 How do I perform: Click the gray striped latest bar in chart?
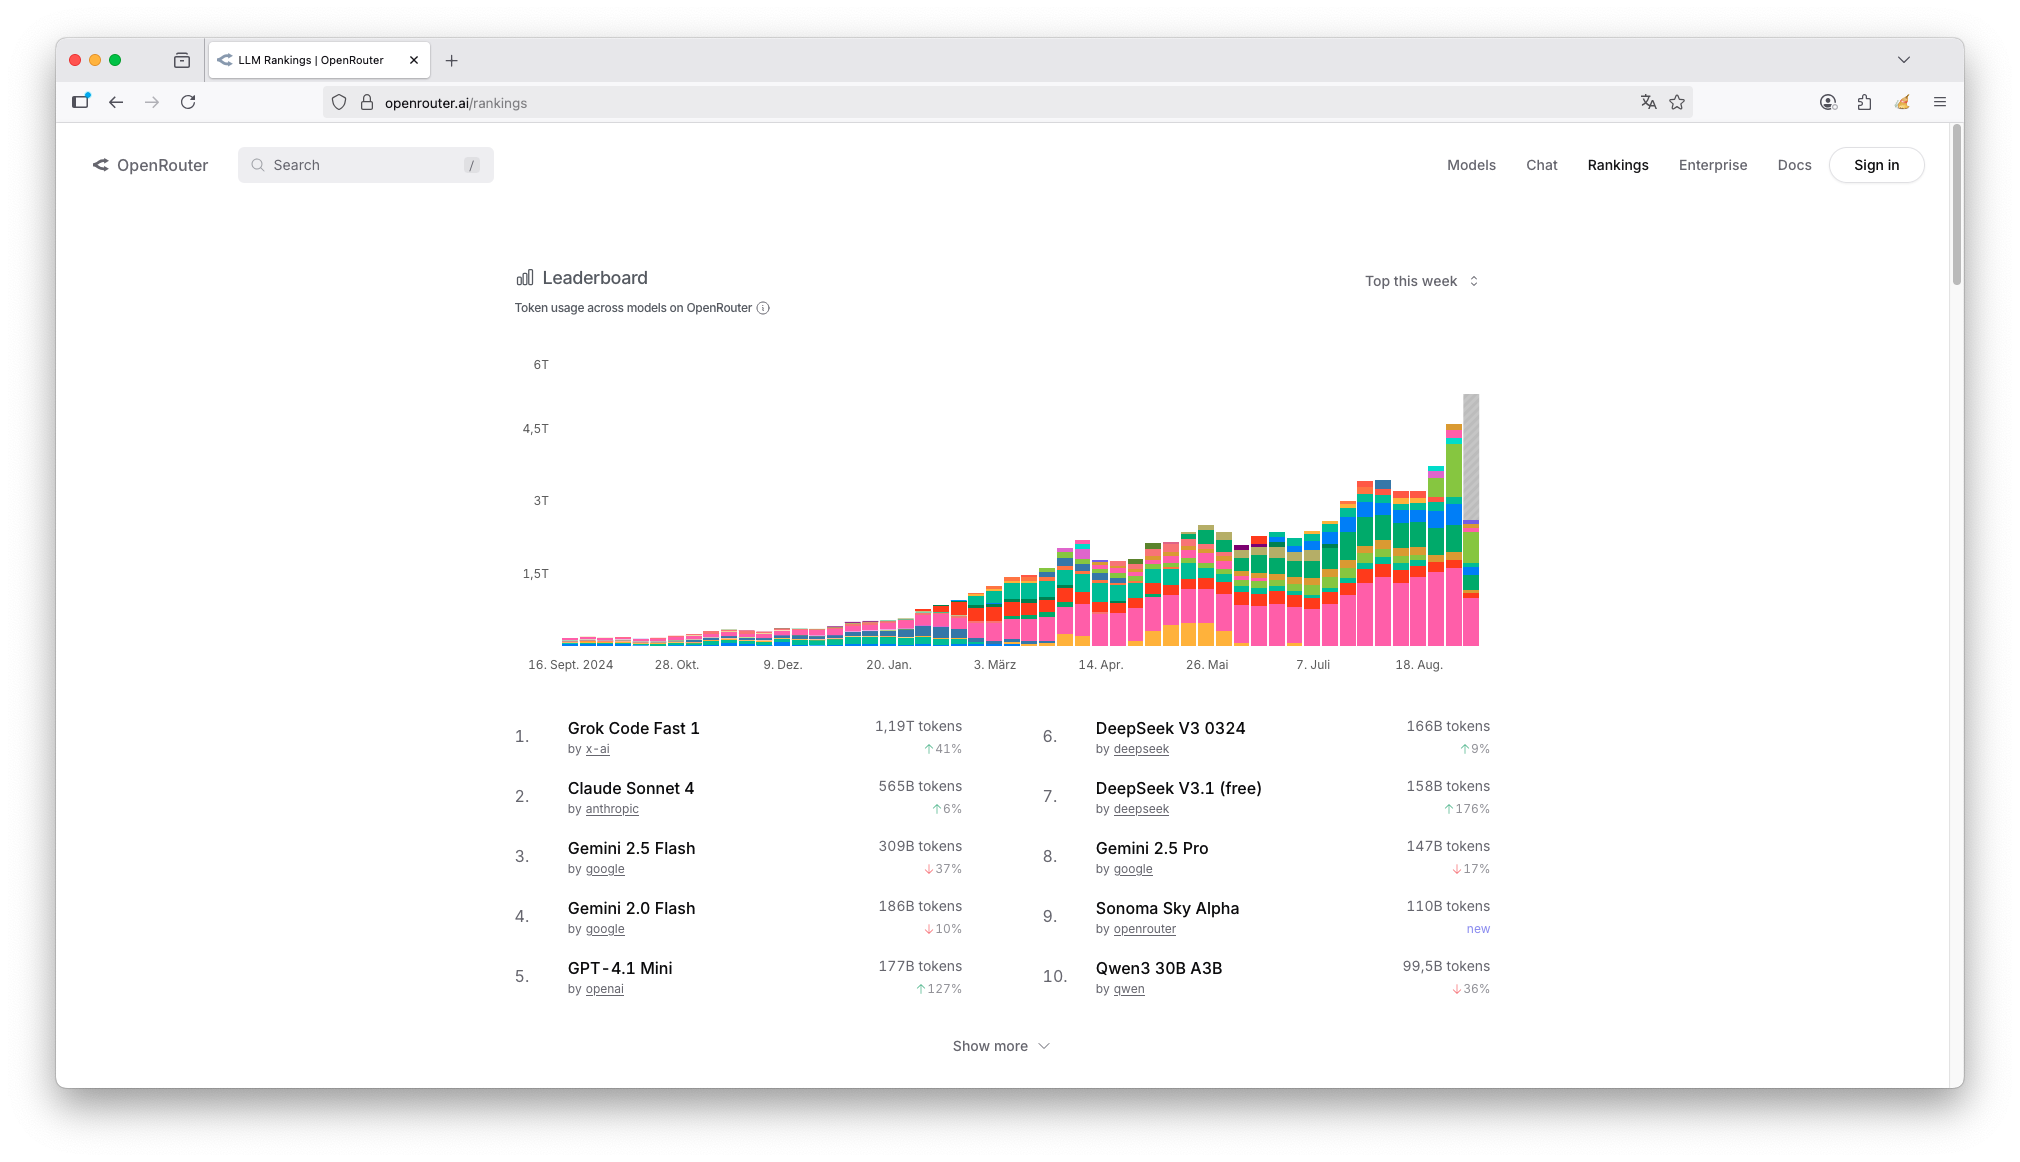(1471, 455)
